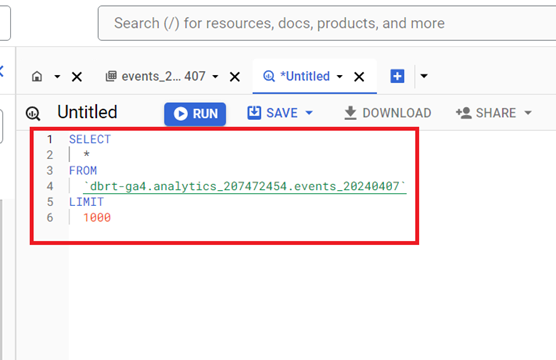Open the home tab dropdown arrow

(57, 76)
